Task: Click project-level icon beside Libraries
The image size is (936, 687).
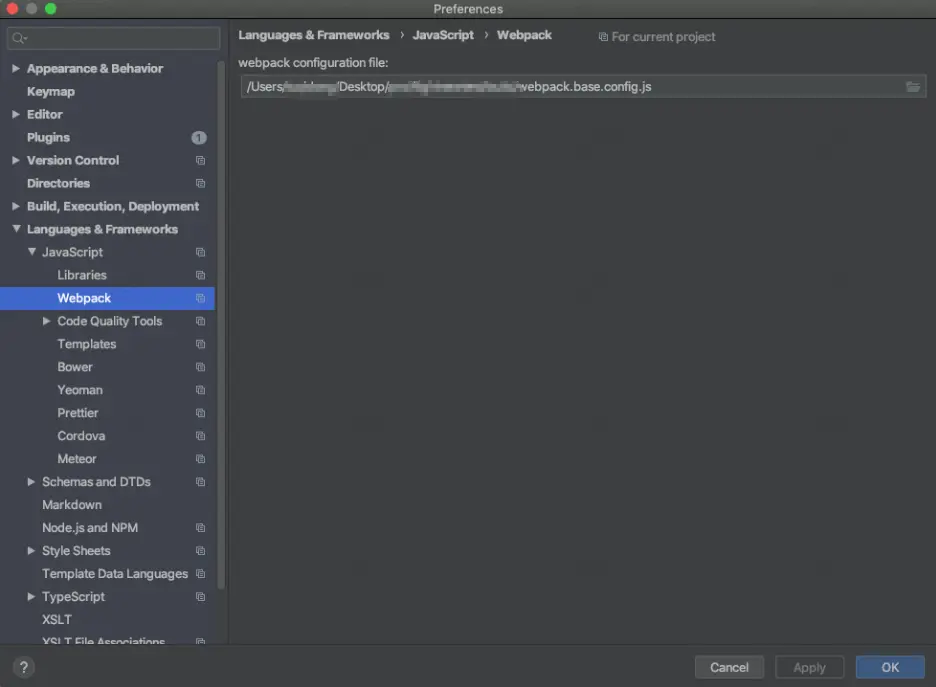Action: [201, 275]
